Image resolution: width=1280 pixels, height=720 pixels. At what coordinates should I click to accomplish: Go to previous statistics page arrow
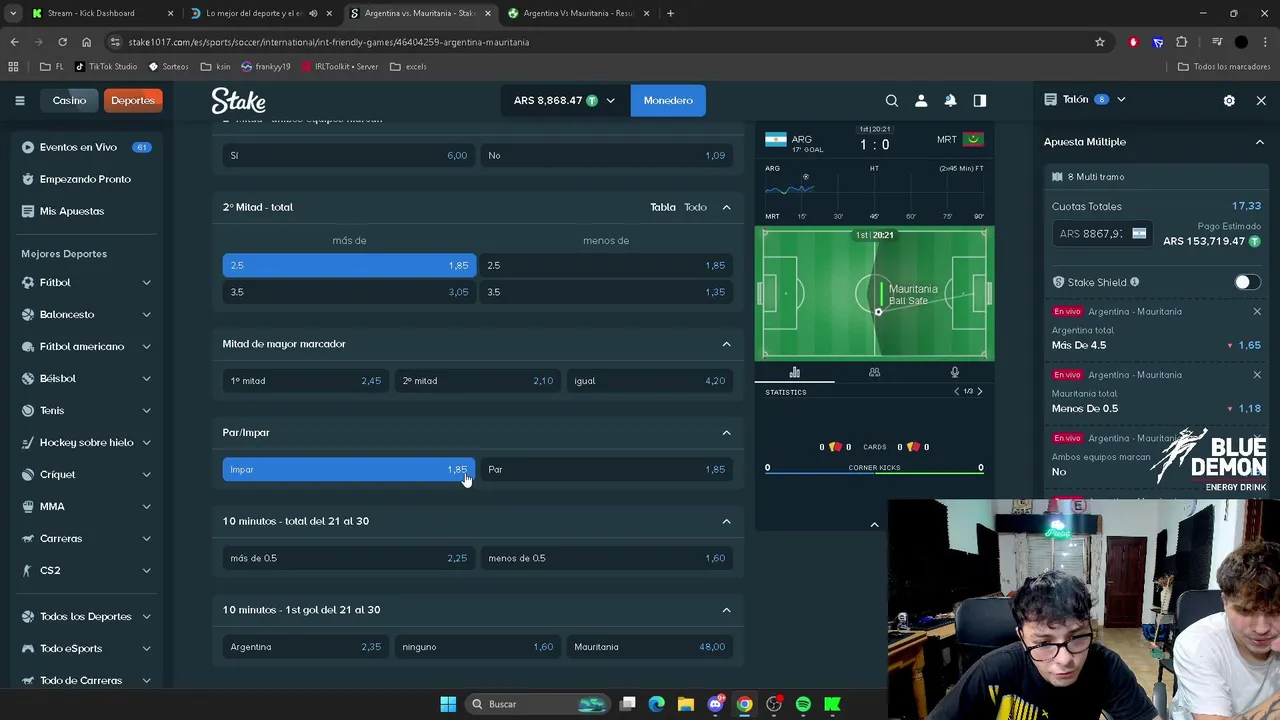(957, 392)
